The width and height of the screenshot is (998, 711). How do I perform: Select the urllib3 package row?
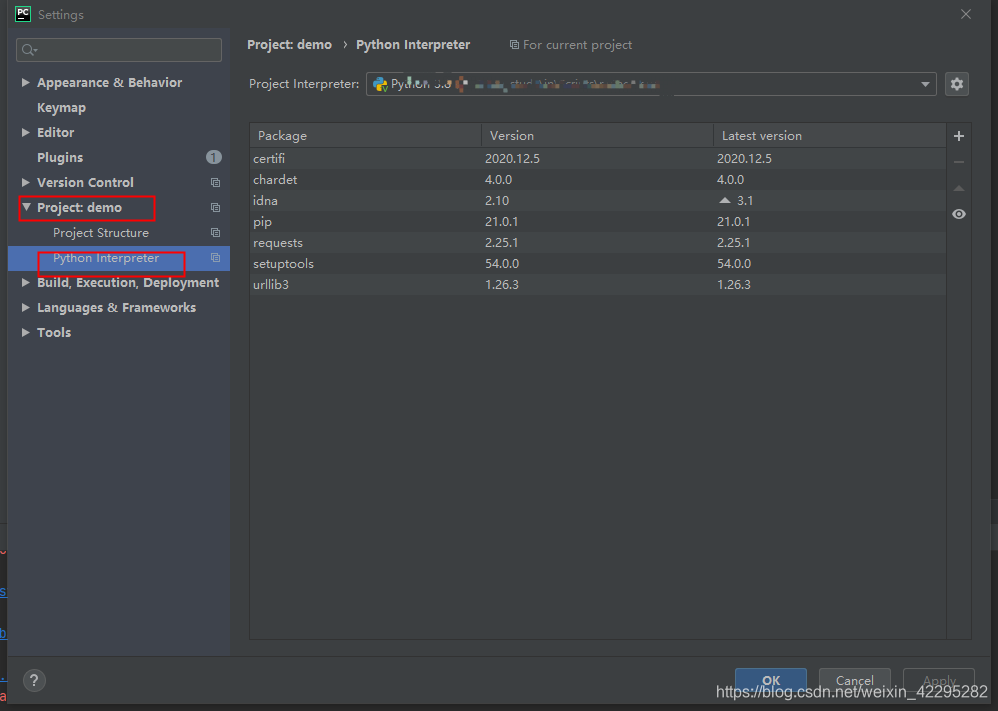tap(598, 285)
